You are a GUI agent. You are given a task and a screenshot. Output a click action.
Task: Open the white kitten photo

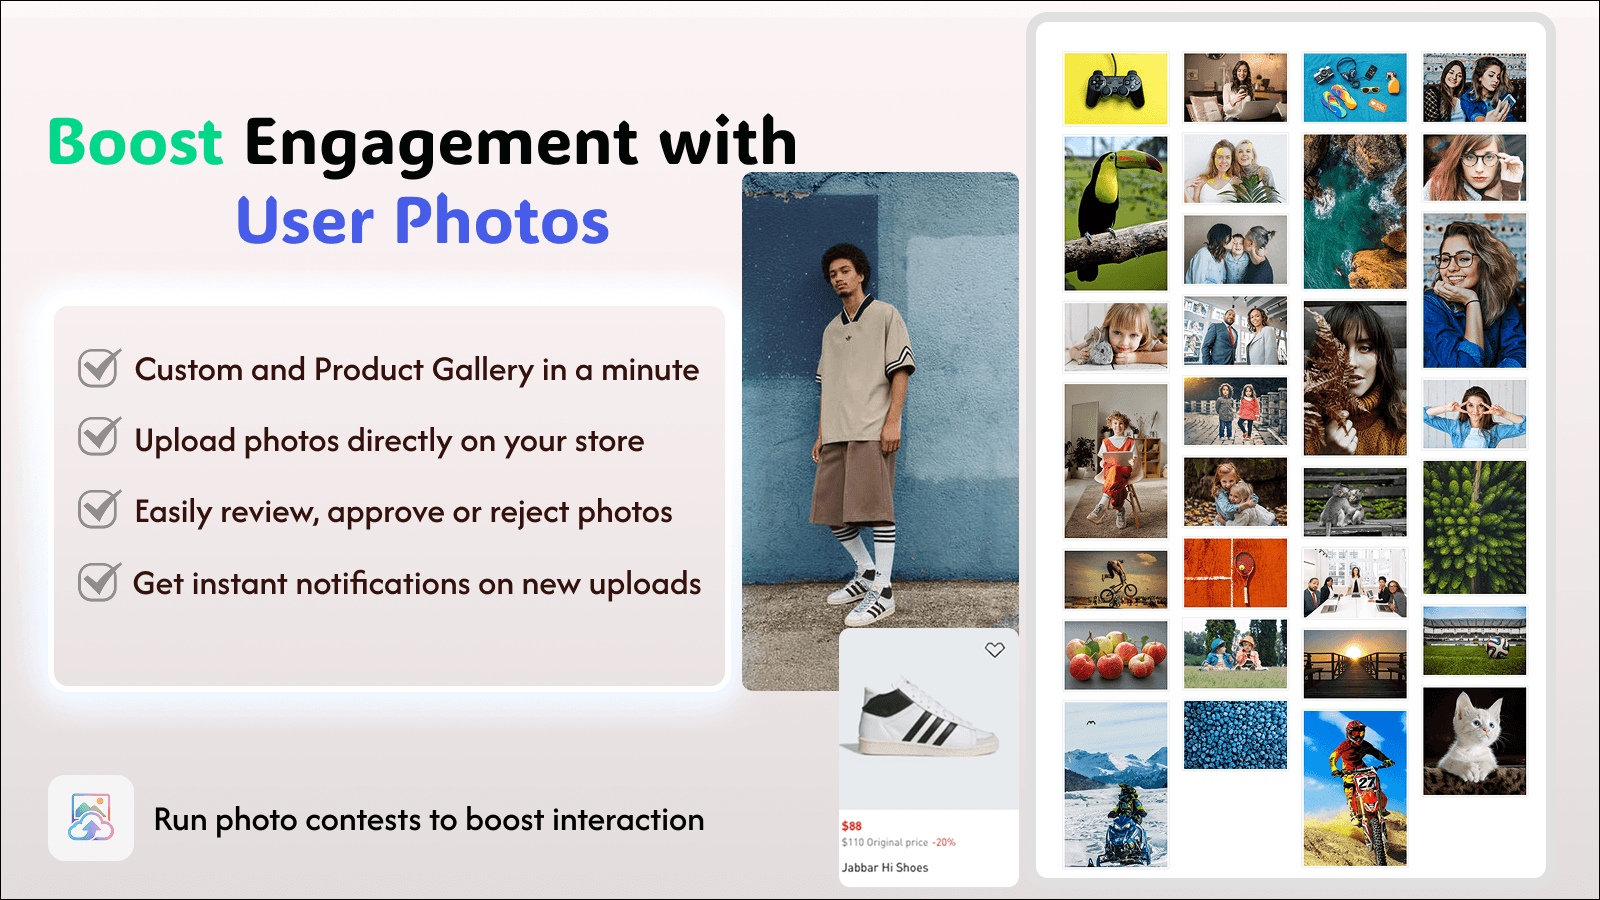[x=1475, y=741]
